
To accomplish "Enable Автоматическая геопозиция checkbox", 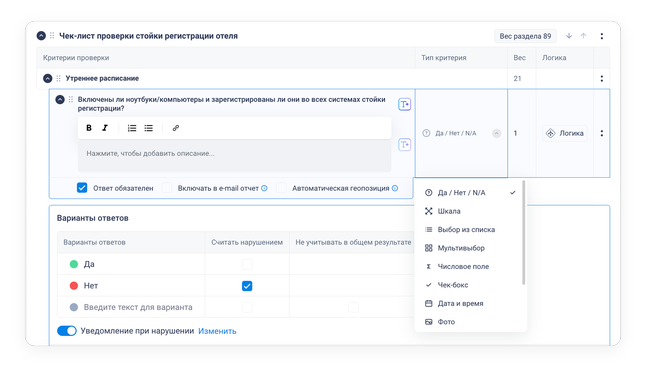I will pos(281,188).
